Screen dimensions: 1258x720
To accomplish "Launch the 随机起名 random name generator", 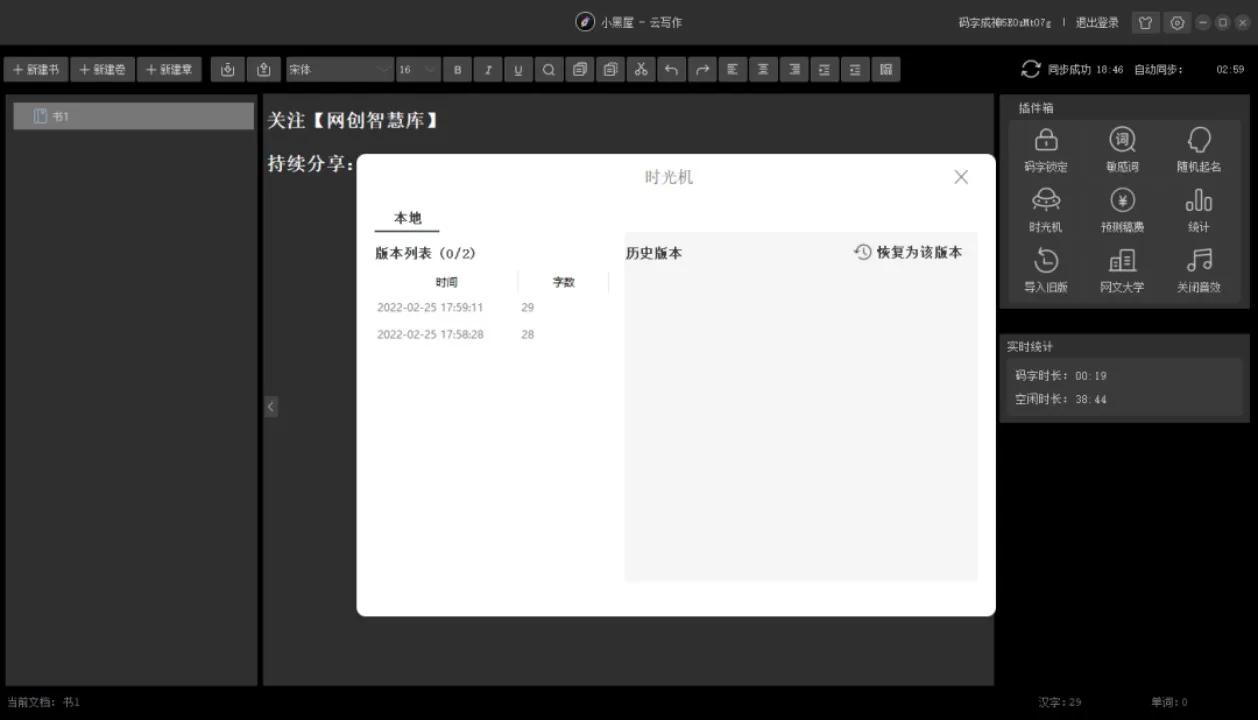I will tap(1197, 150).
